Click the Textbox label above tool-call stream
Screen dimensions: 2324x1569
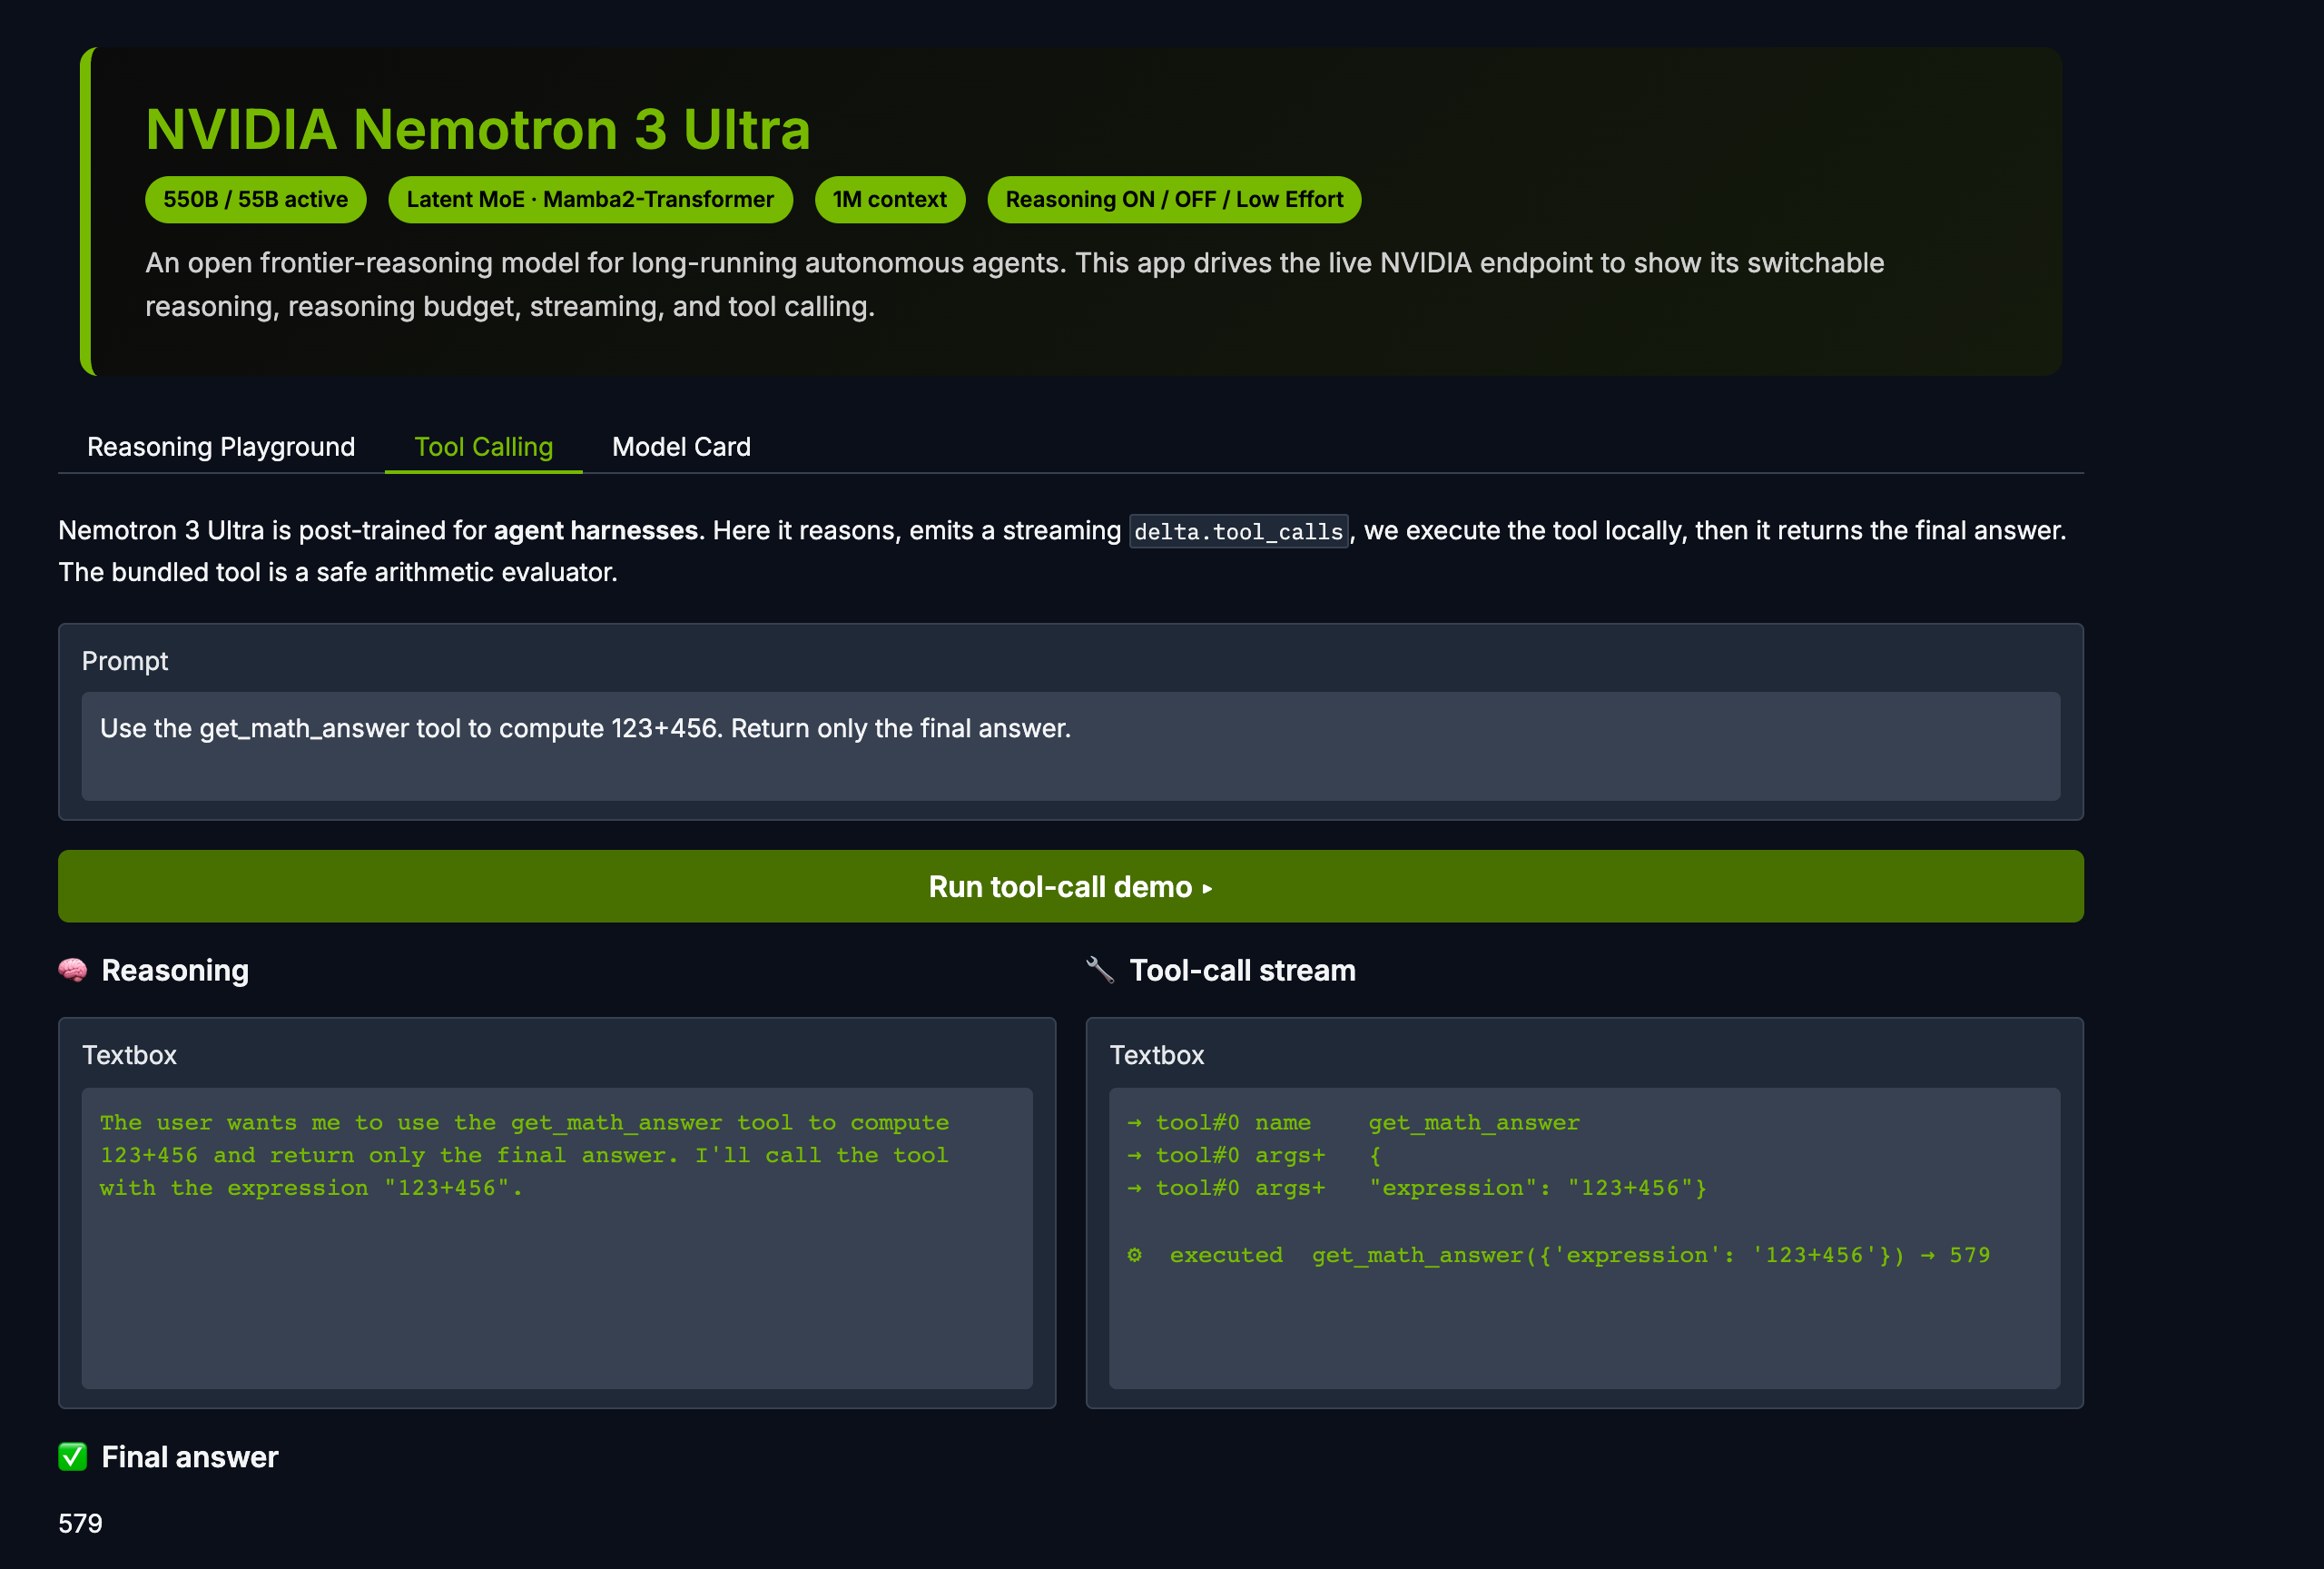tap(1157, 1055)
